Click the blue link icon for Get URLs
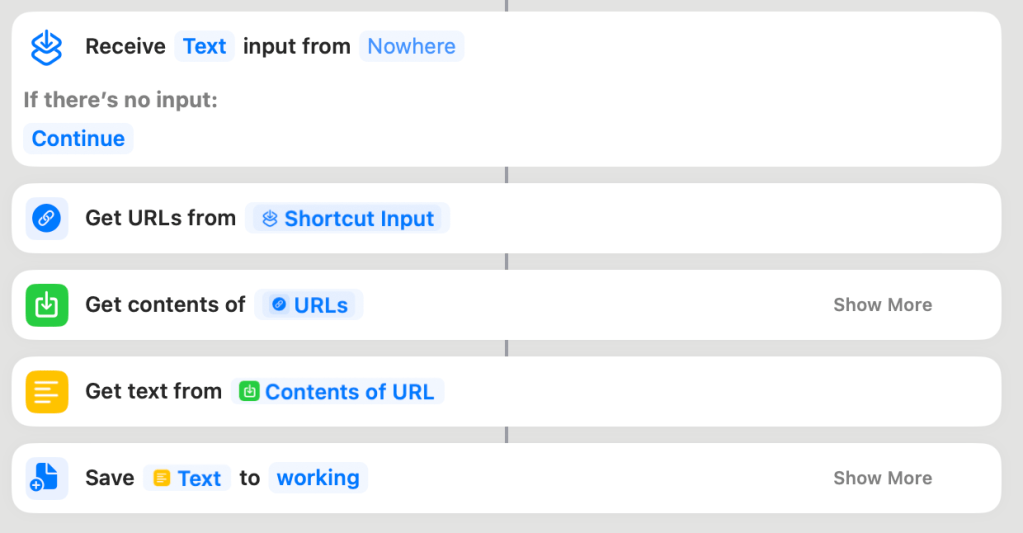This screenshot has height=533, width=1023. point(47,219)
